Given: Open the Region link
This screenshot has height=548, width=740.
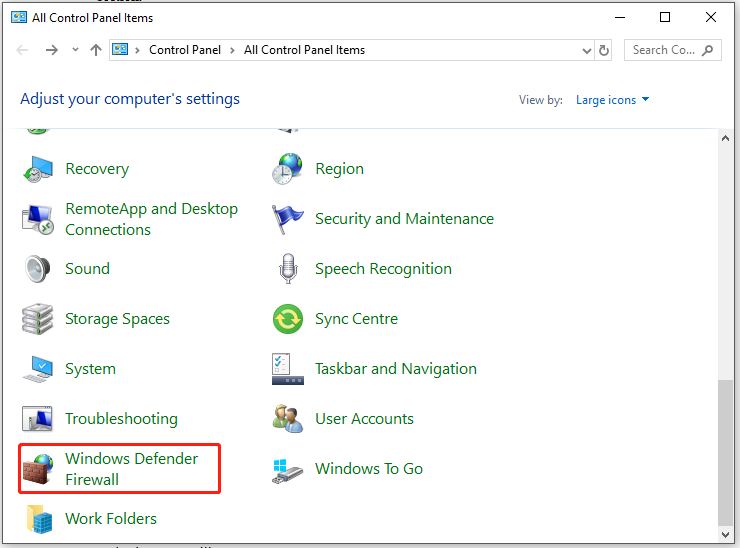Looking at the screenshot, I should pyautogui.click(x=339, y=169).
